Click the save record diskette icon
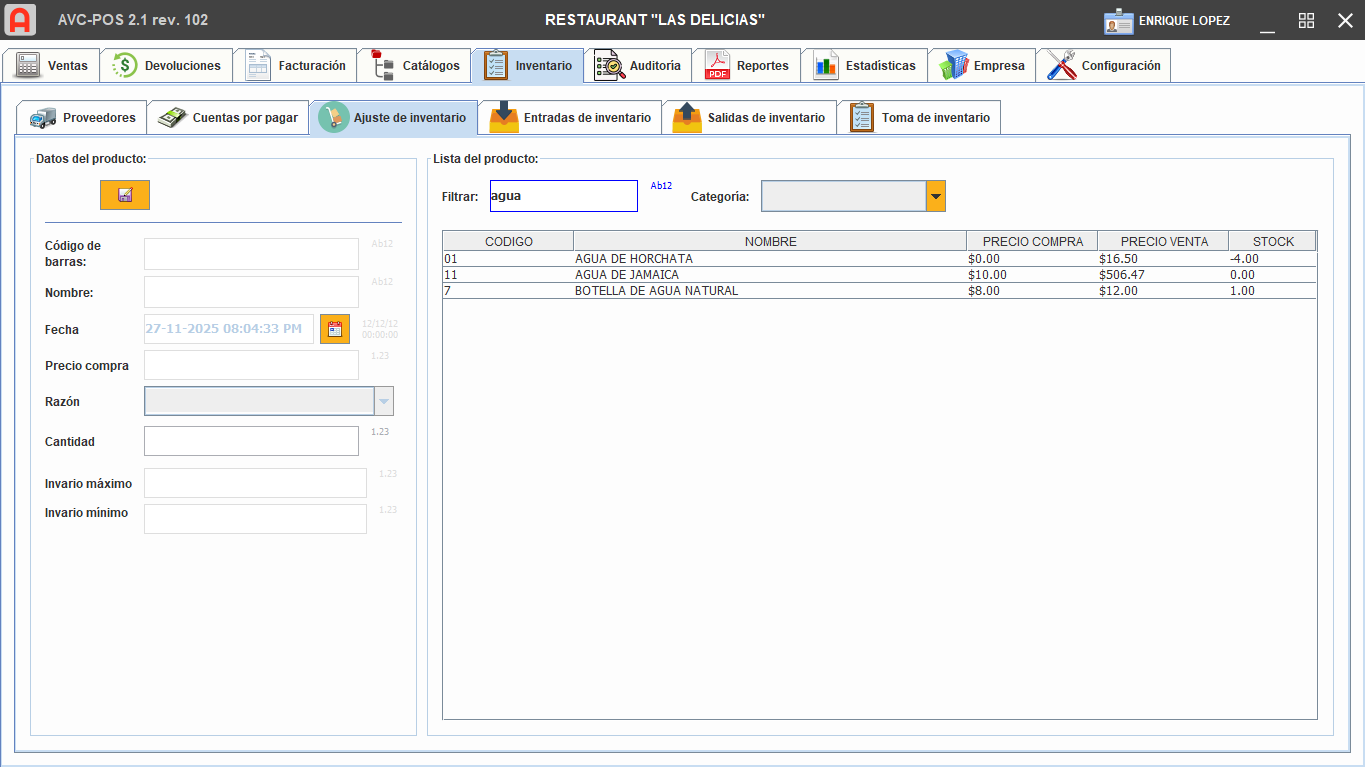Image resolution: width=1365 pixels, height=767 pixels. point(124,195)
